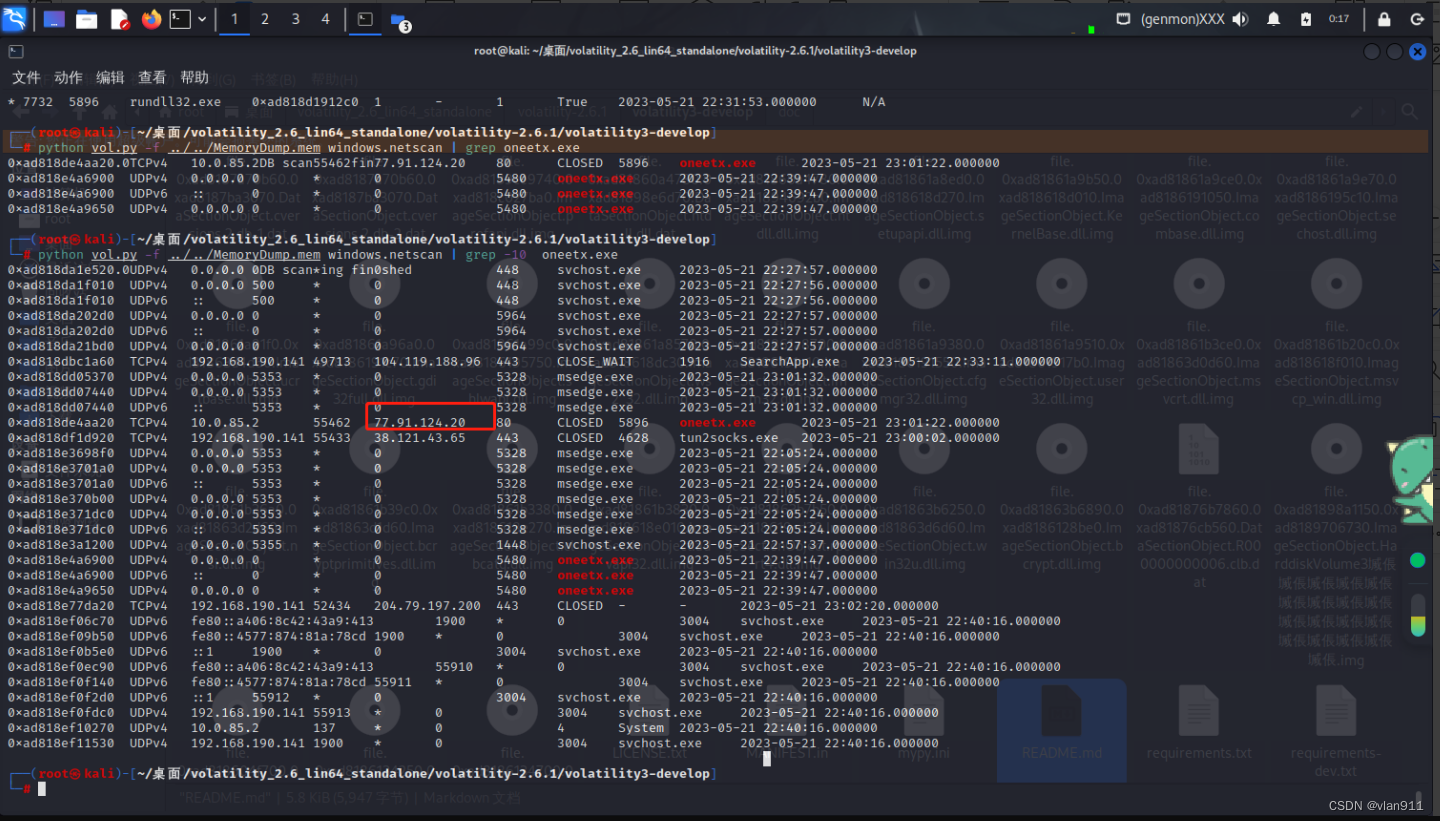Open the 动作 menu
1440x821 pixels.
click(68, 77)
